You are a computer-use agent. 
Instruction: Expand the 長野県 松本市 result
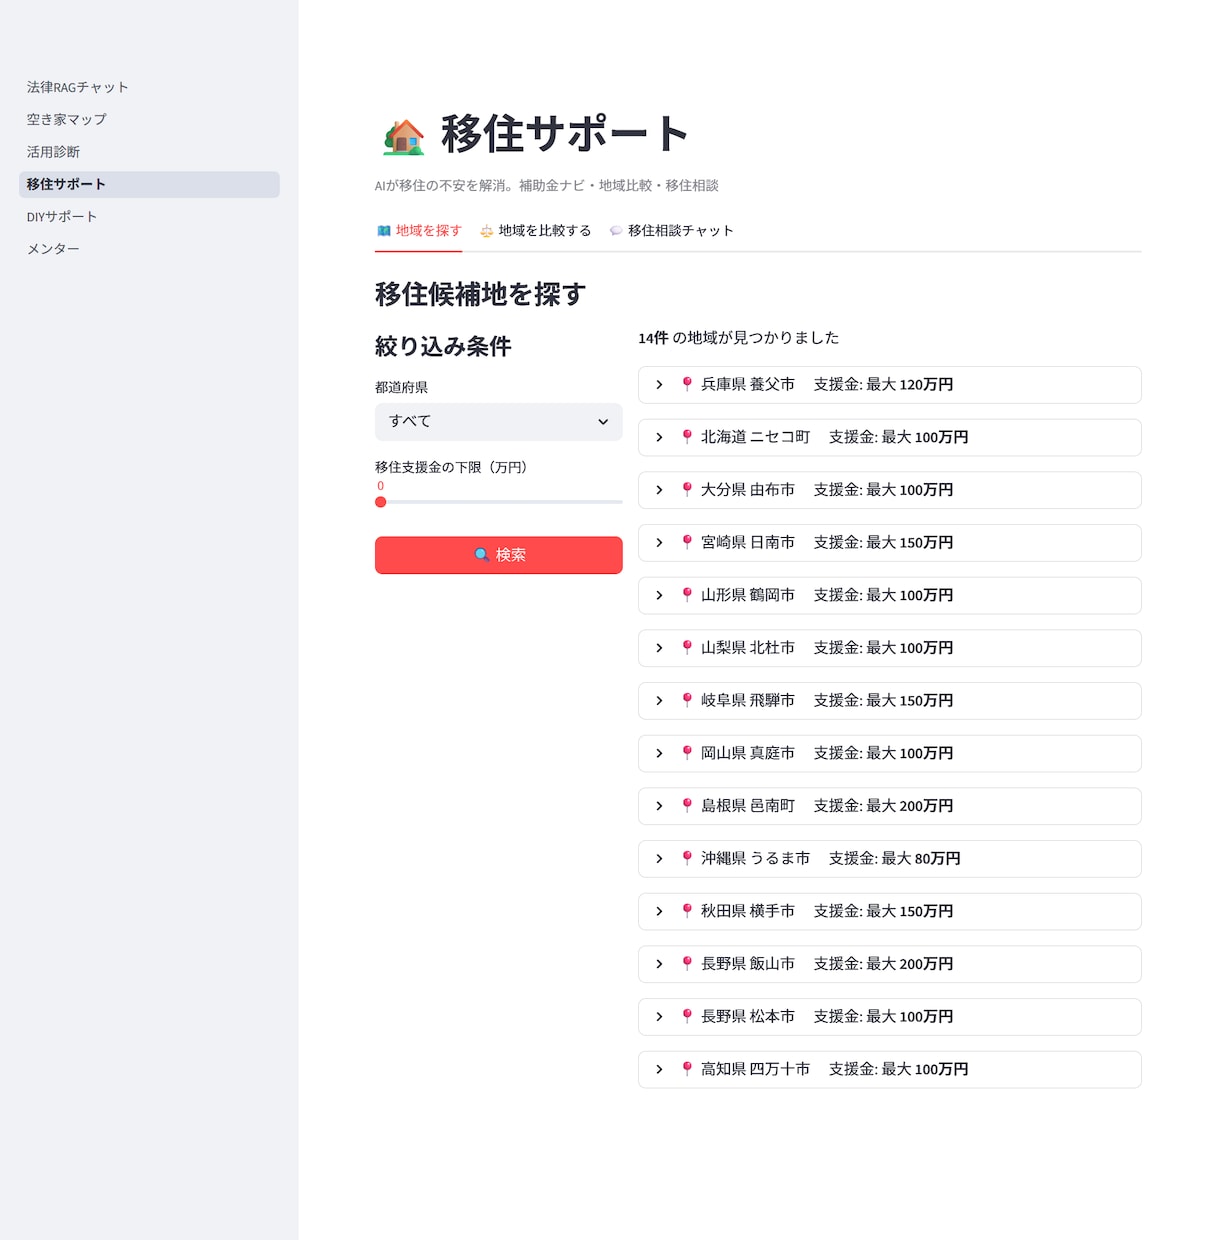pyautogui.click(x=889, y=1017)
